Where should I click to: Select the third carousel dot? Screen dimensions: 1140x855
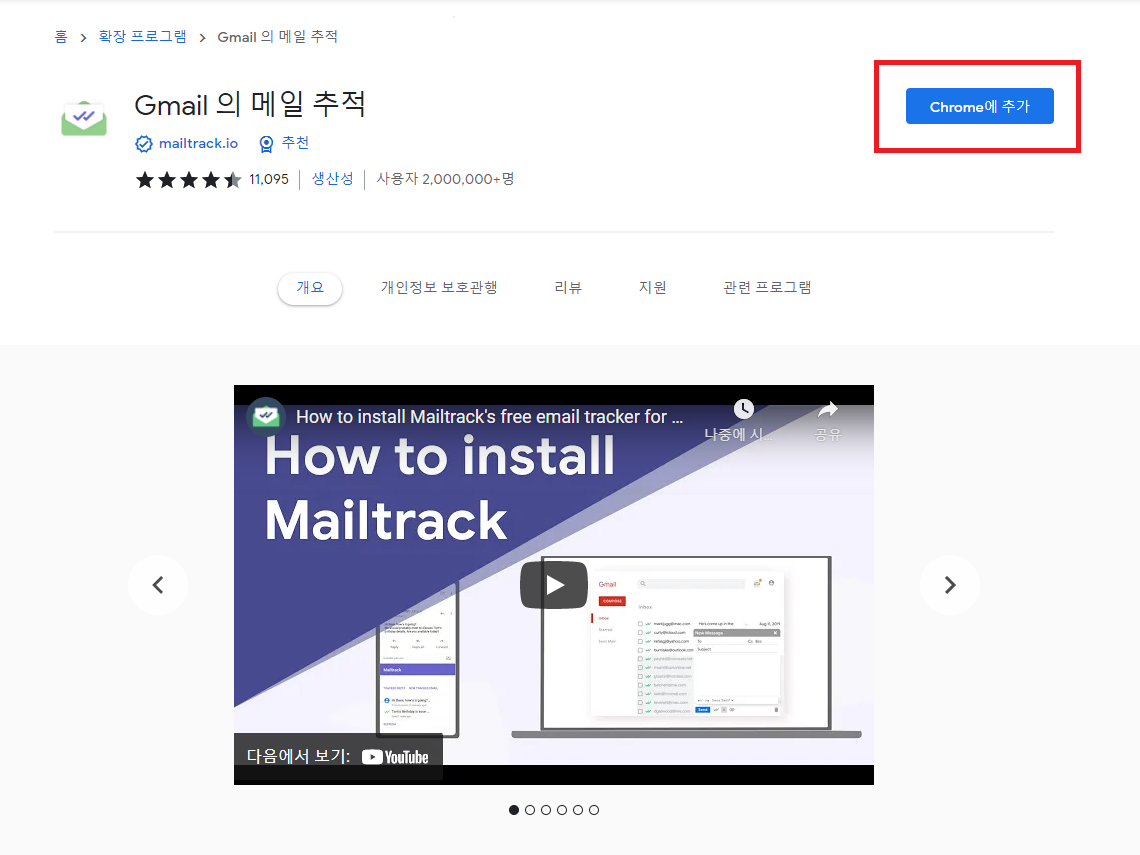[546, 810]
